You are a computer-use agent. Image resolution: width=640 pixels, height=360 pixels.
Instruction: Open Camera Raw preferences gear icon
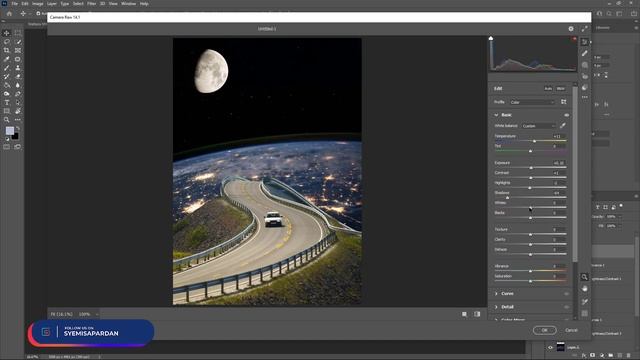click(571, 29)
